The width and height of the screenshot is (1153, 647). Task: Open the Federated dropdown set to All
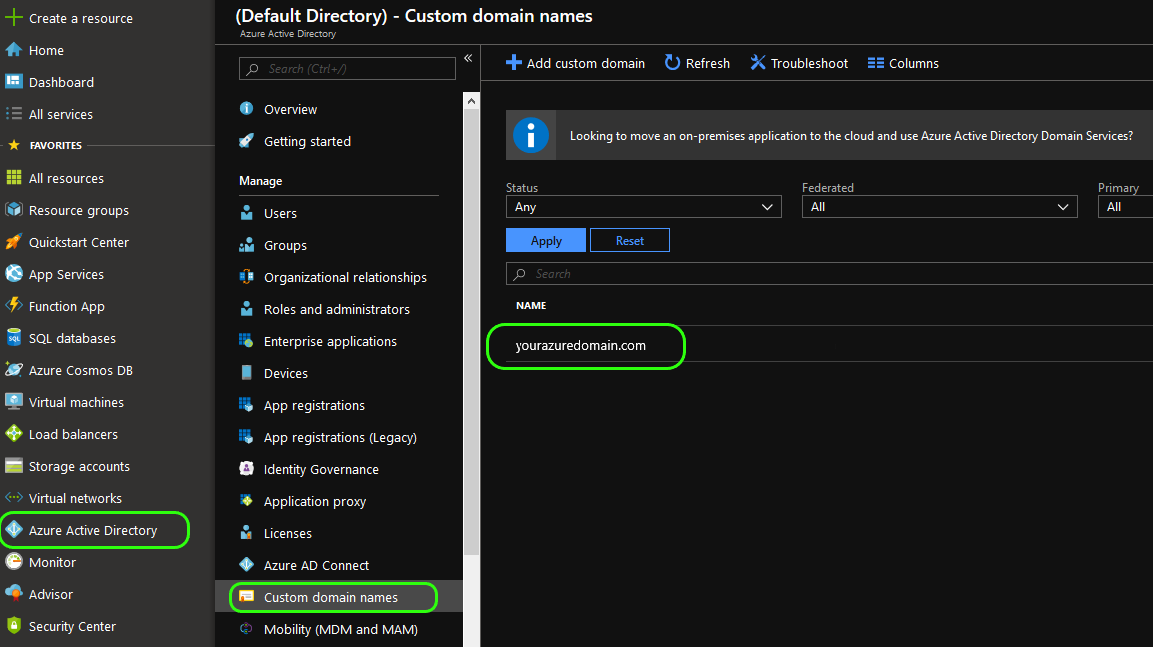coord(939,207)
